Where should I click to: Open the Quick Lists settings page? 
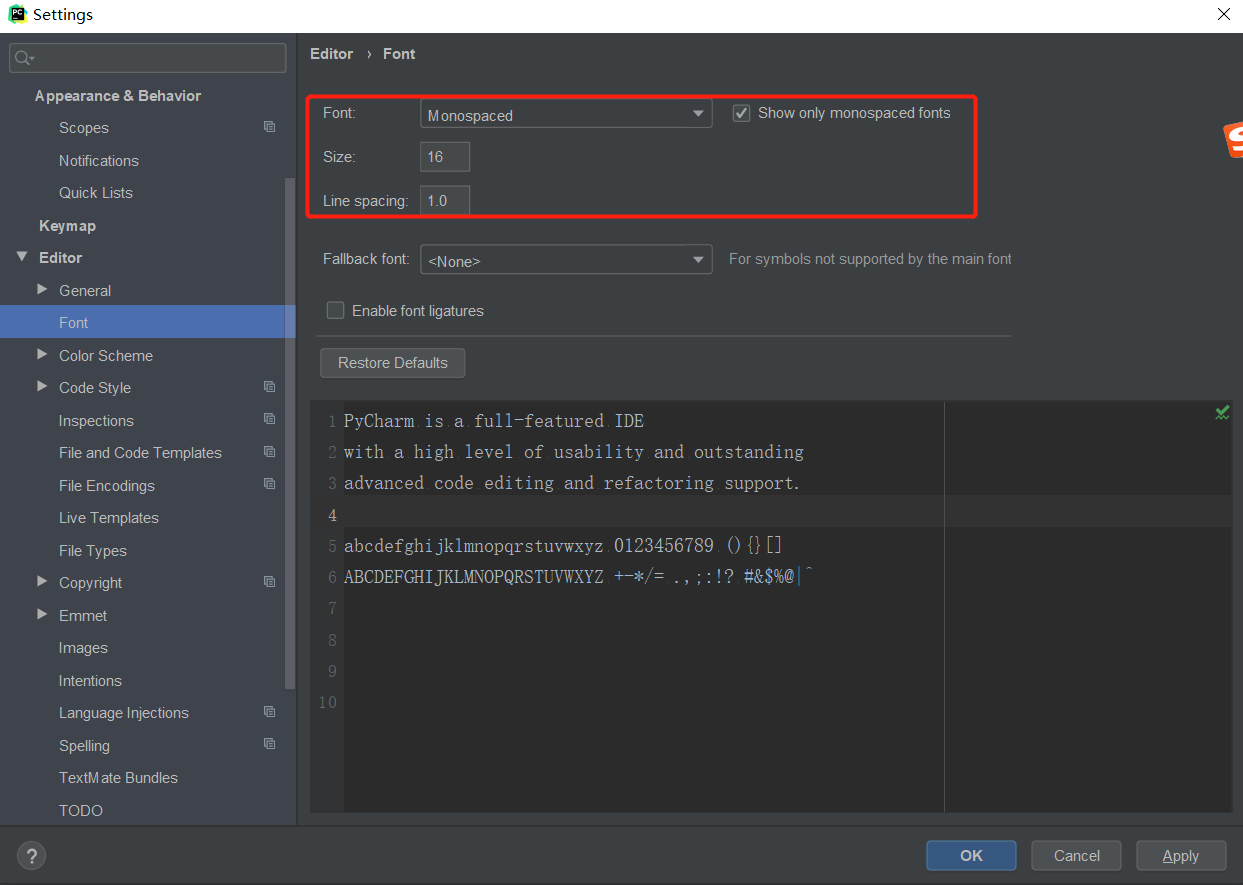click(96, 193)
